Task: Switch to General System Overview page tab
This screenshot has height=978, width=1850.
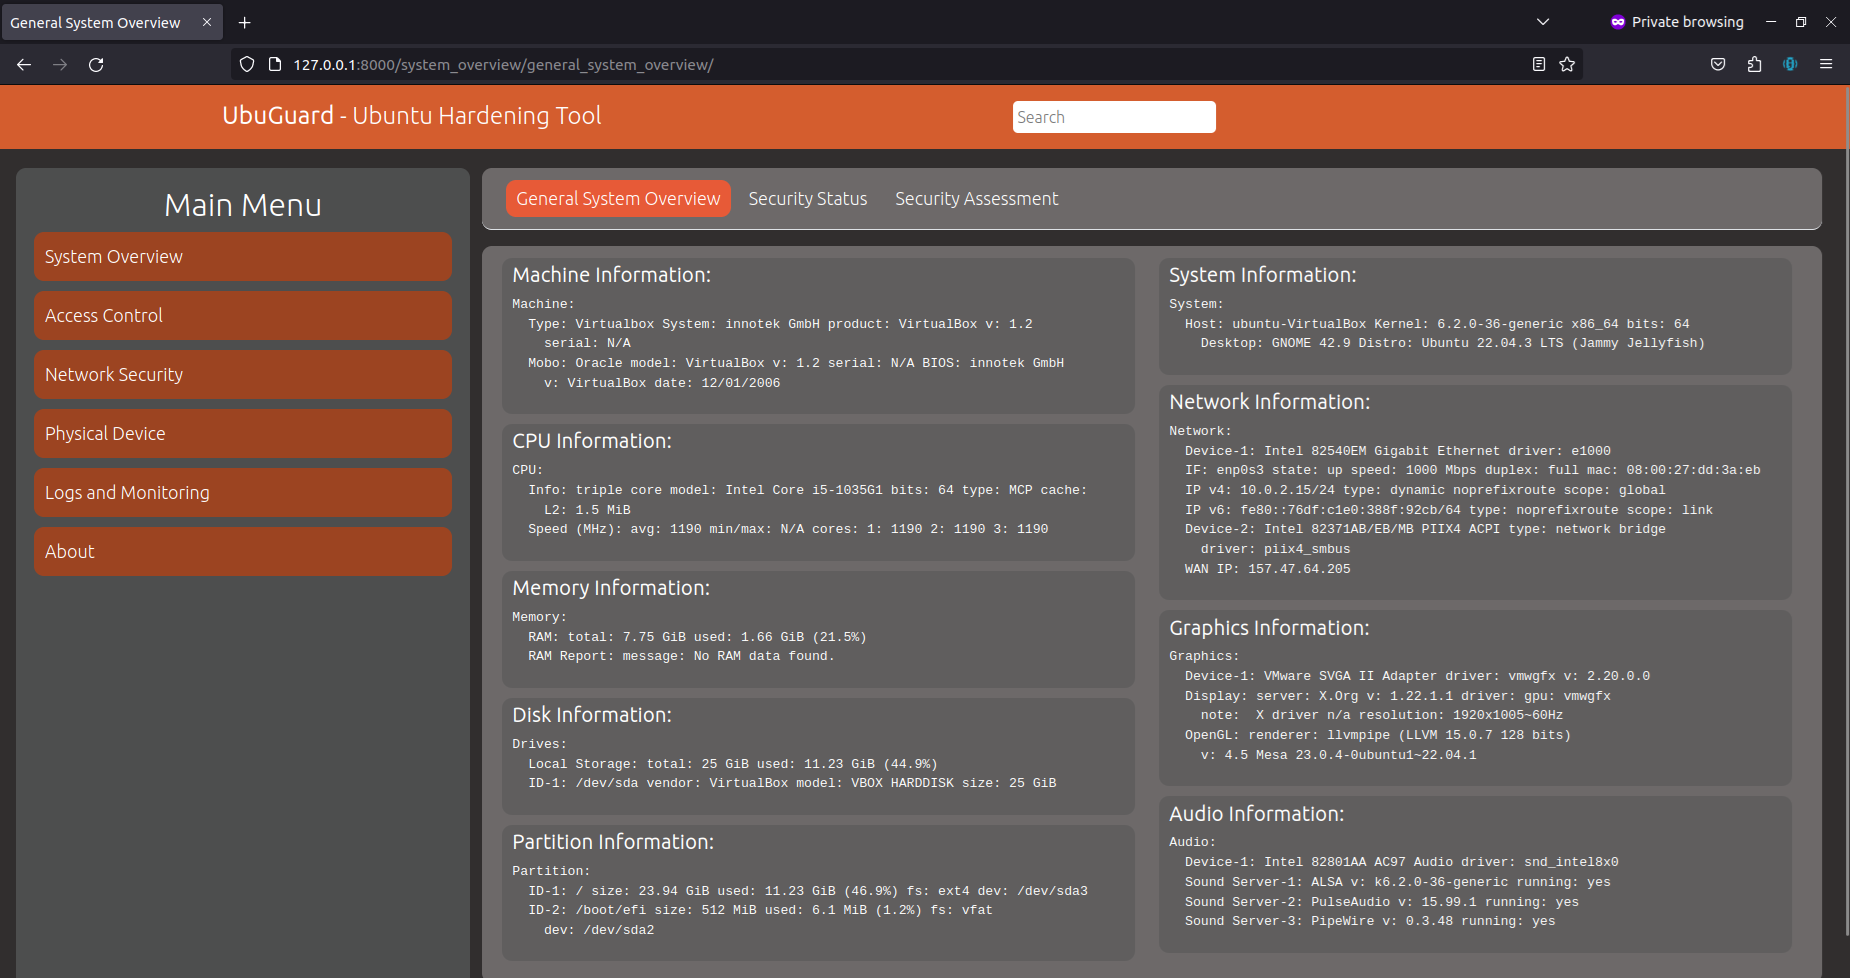Action: point(618,199)
